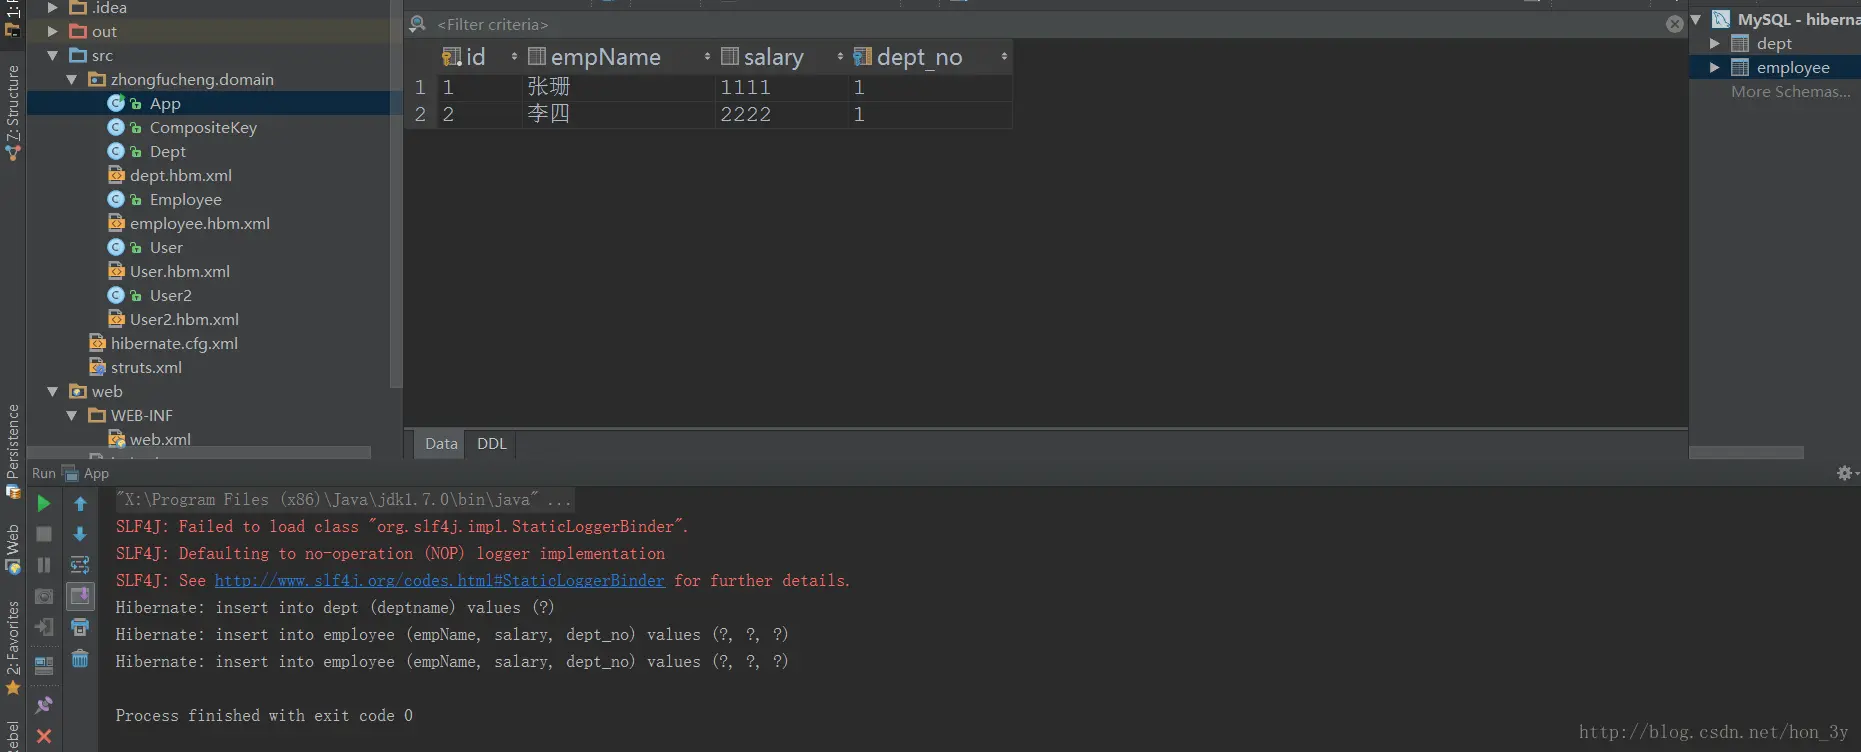Click the Exit process icon in Run panel

click(44, 628)
